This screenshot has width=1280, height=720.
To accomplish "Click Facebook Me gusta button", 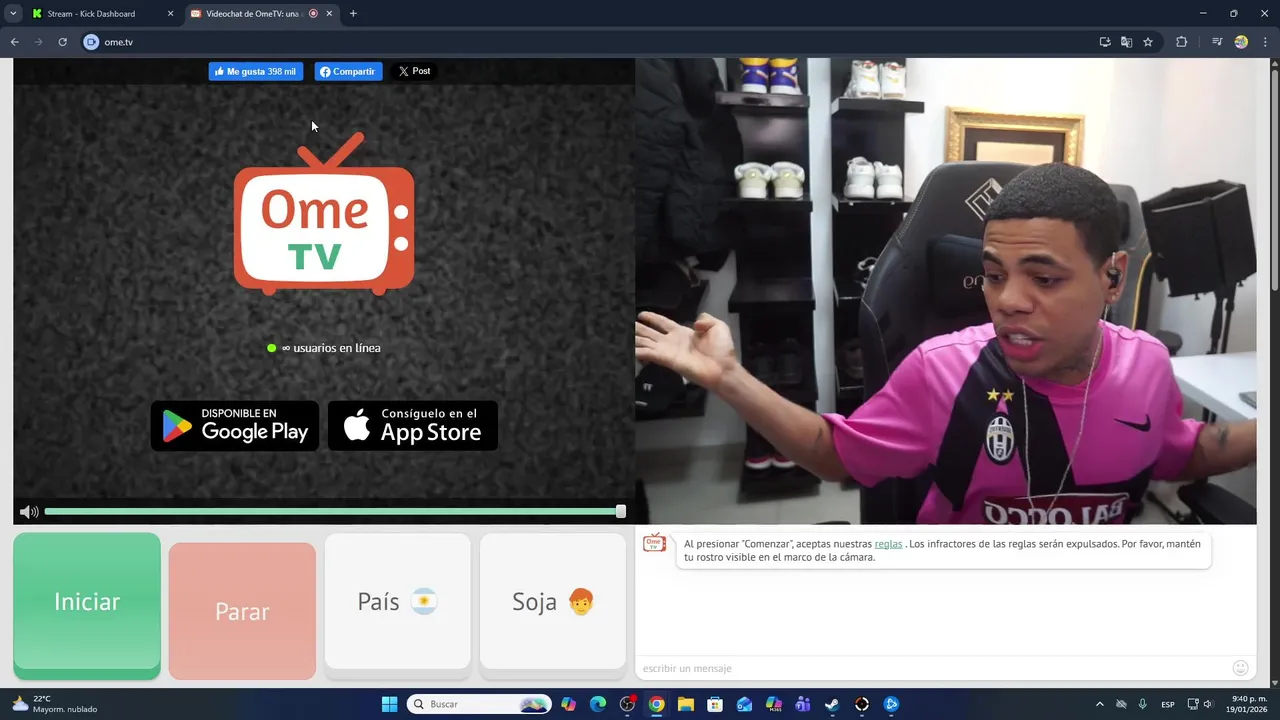I will [256, 71].
